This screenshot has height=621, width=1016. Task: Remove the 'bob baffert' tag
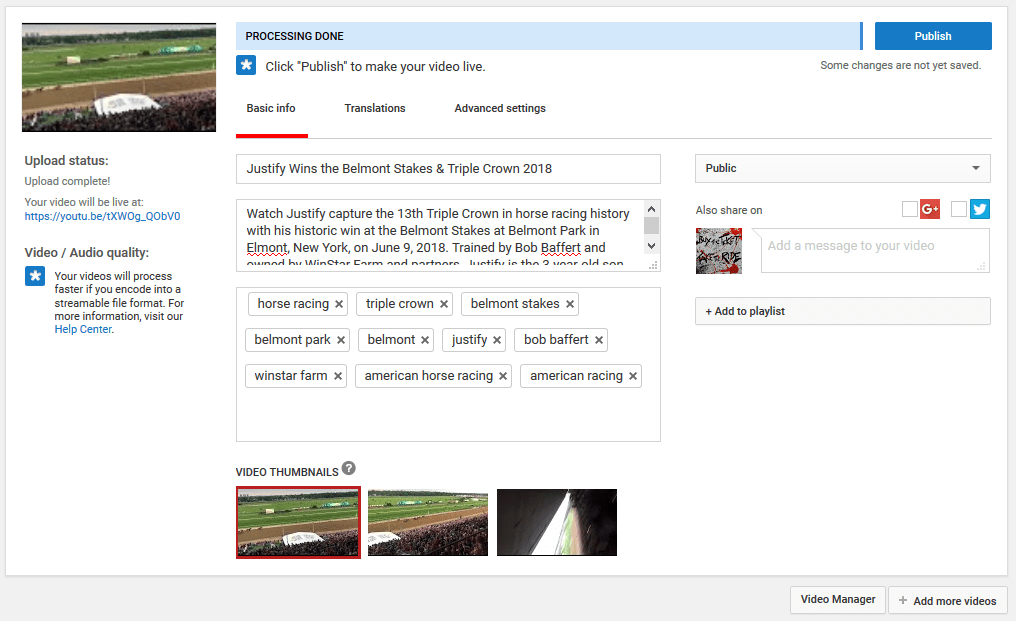(x=599, y=340)
